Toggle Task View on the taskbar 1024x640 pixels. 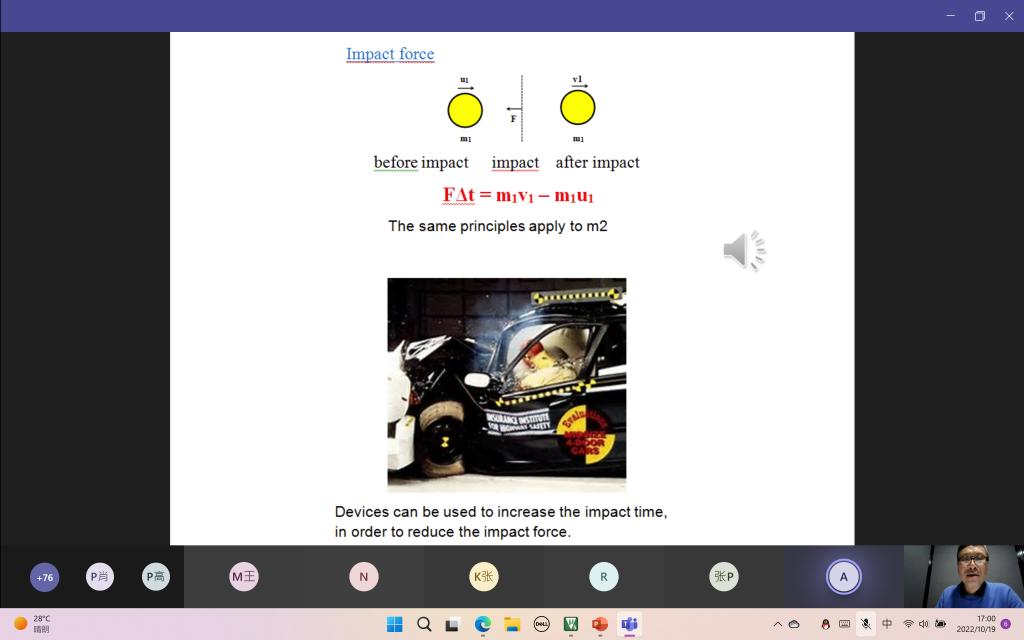point(453,624)
